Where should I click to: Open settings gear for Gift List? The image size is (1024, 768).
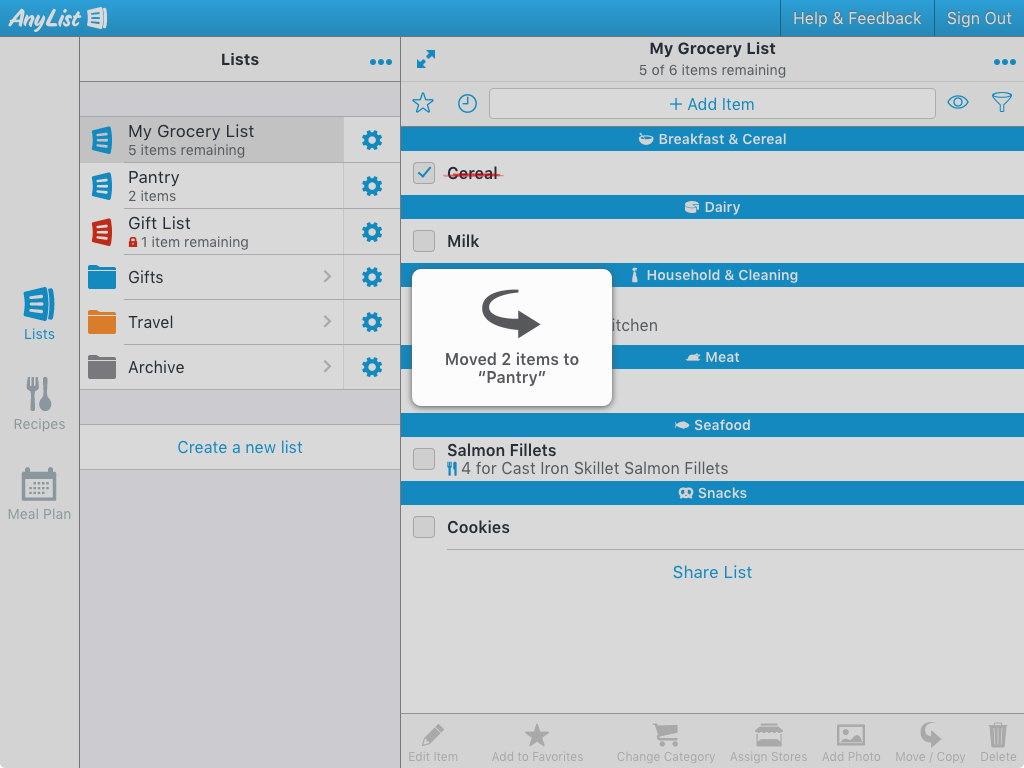coord(372,232)
